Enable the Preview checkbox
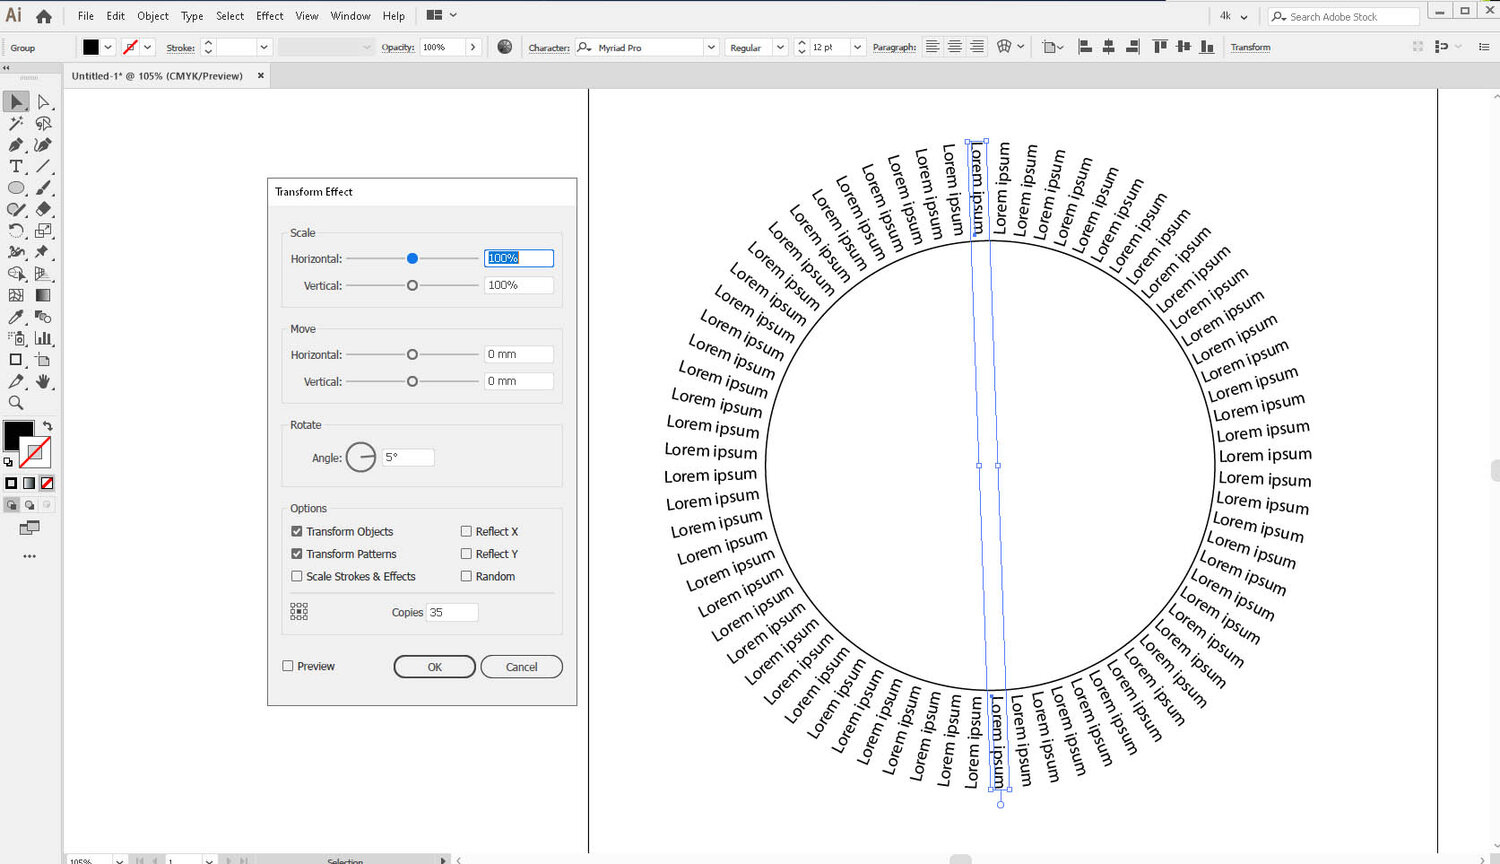The width and height of the screenshot is (1500, 864). coord(288,666)
